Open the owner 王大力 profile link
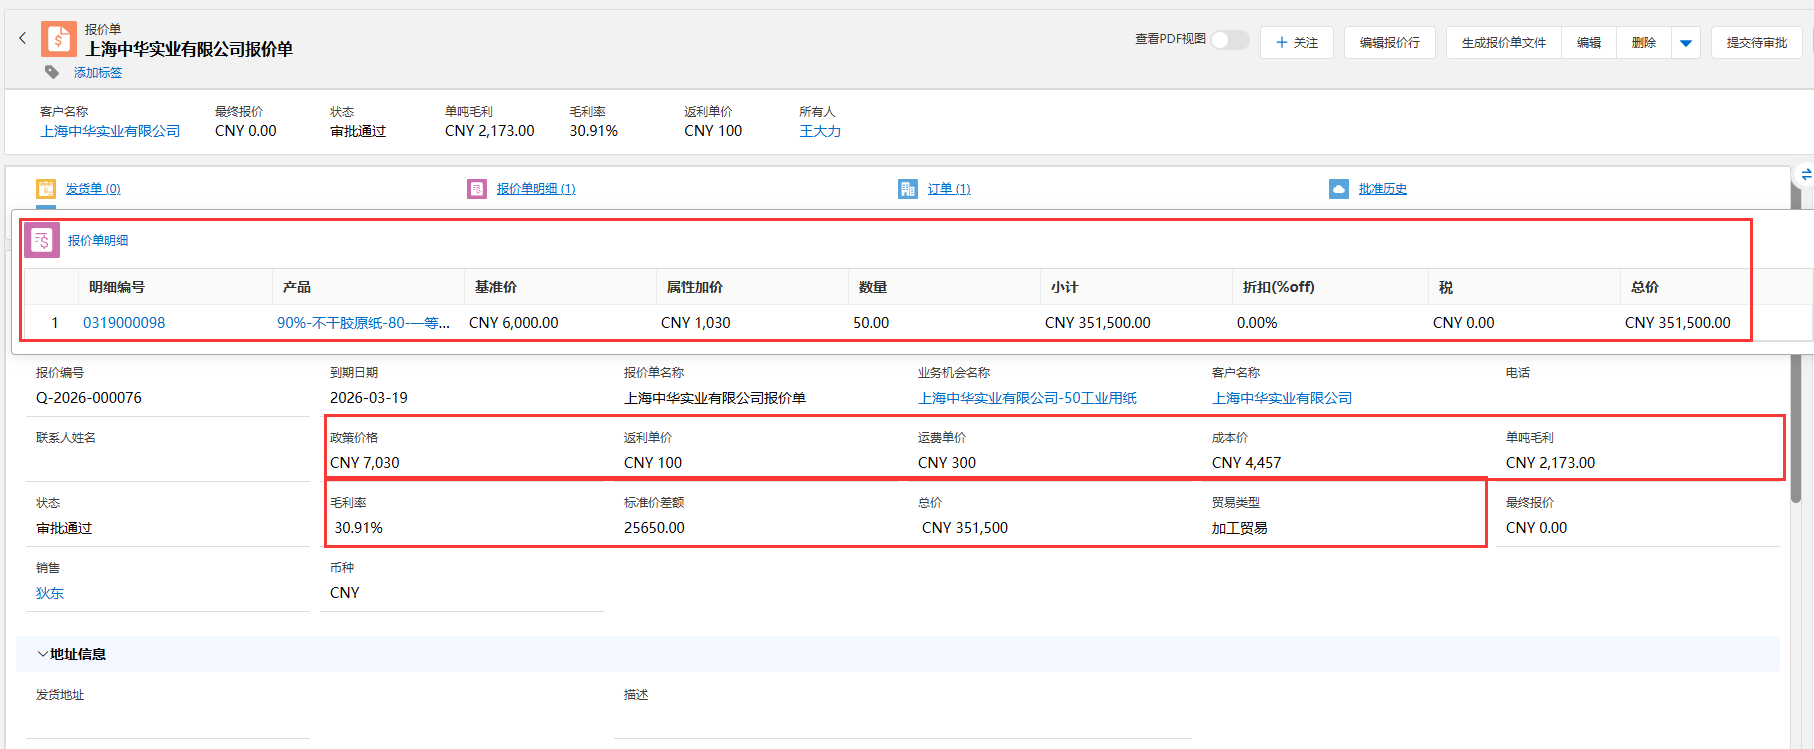The width and height of the screenshot is (1814, 749). pos(820,131)
